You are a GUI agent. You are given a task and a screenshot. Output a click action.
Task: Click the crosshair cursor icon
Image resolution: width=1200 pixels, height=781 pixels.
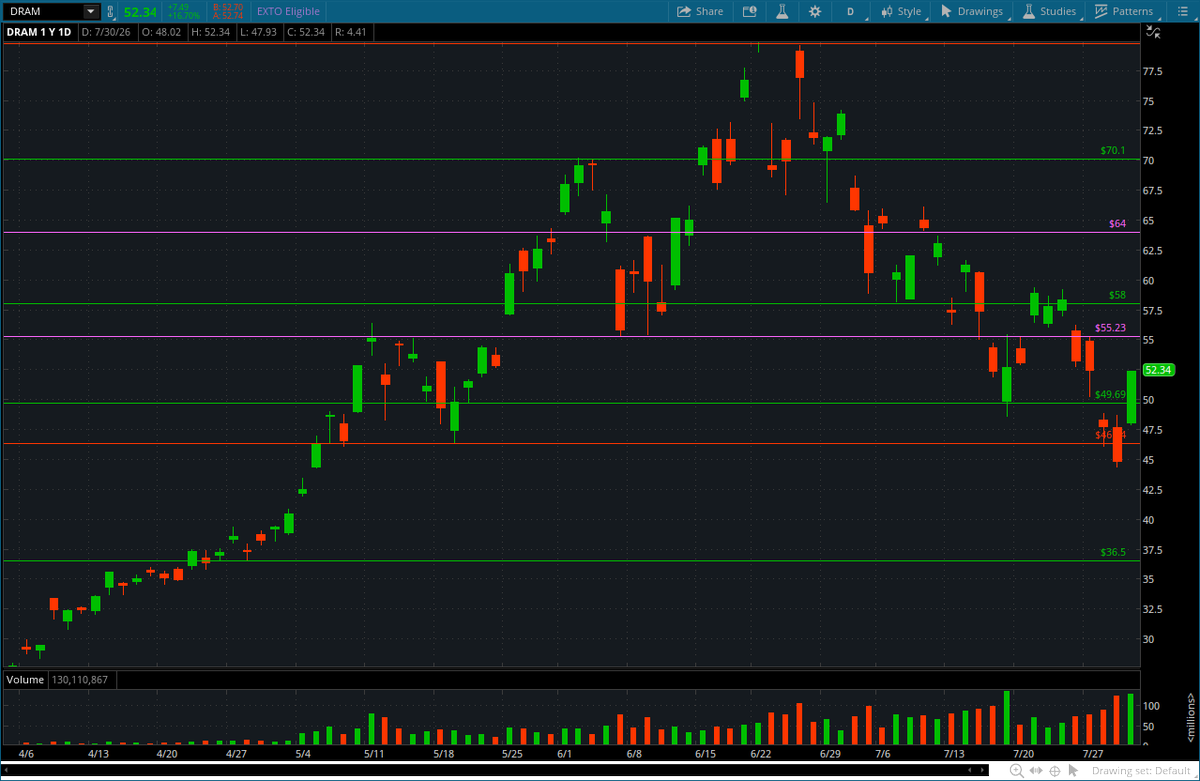click(1054, 770)
